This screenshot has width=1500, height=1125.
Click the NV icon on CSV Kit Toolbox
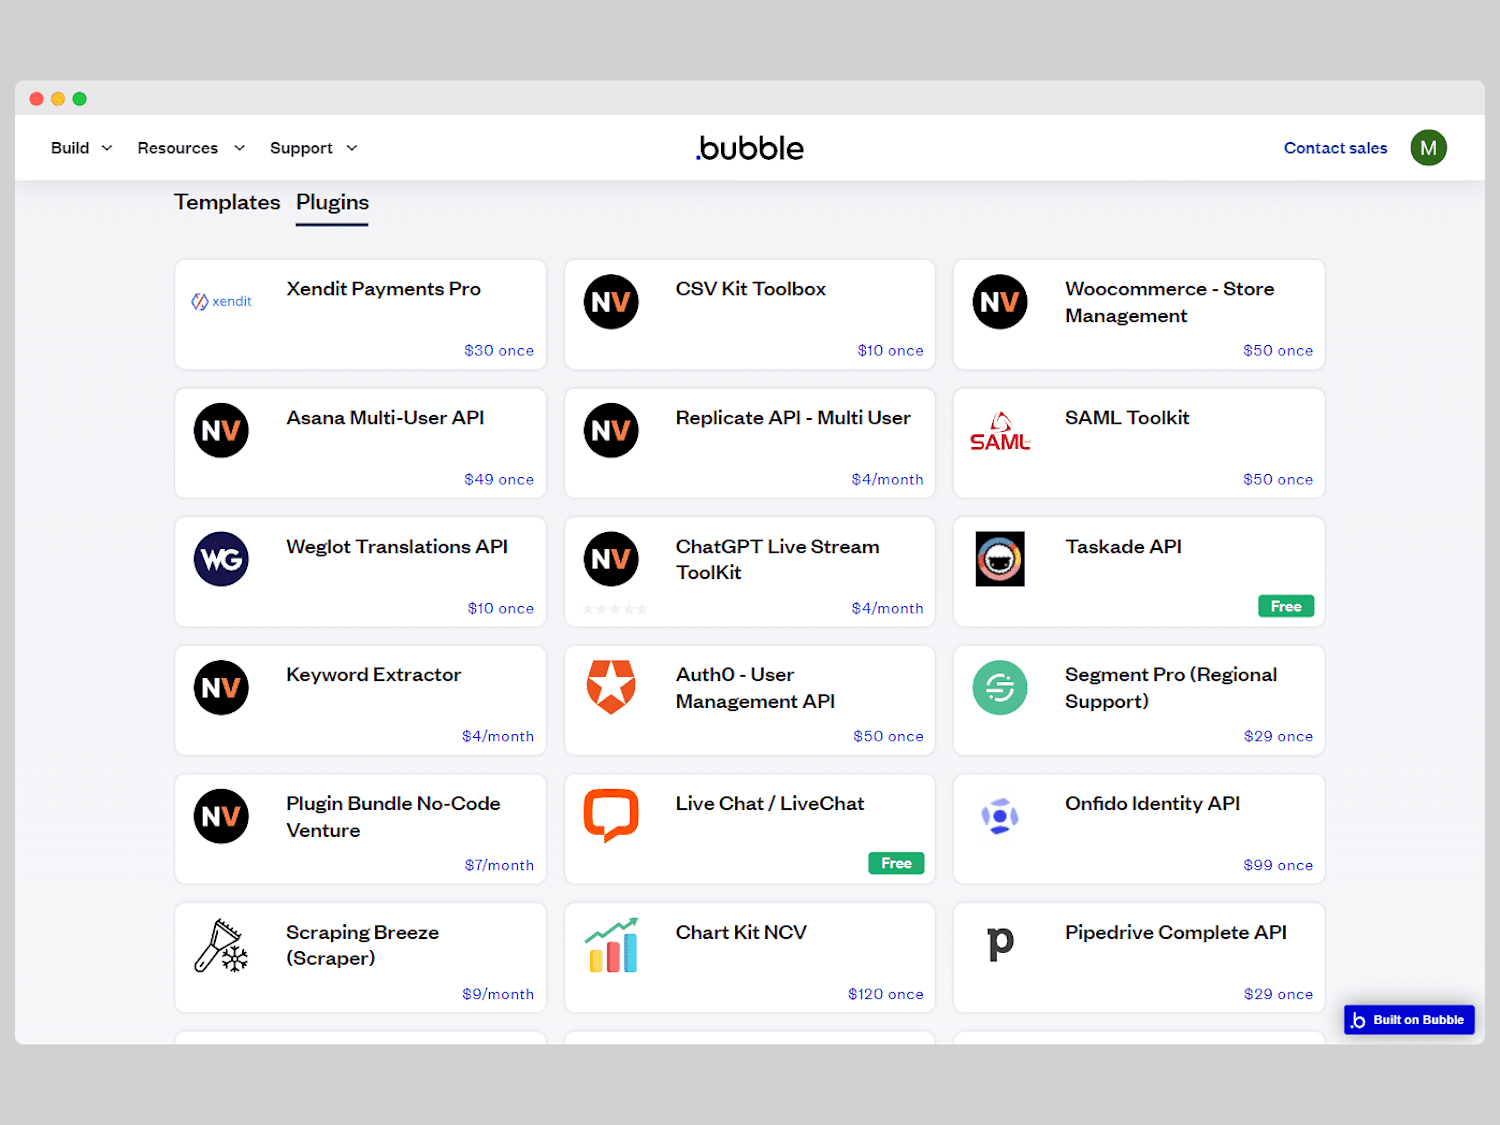pyautogui.click(x=611, y=302)
